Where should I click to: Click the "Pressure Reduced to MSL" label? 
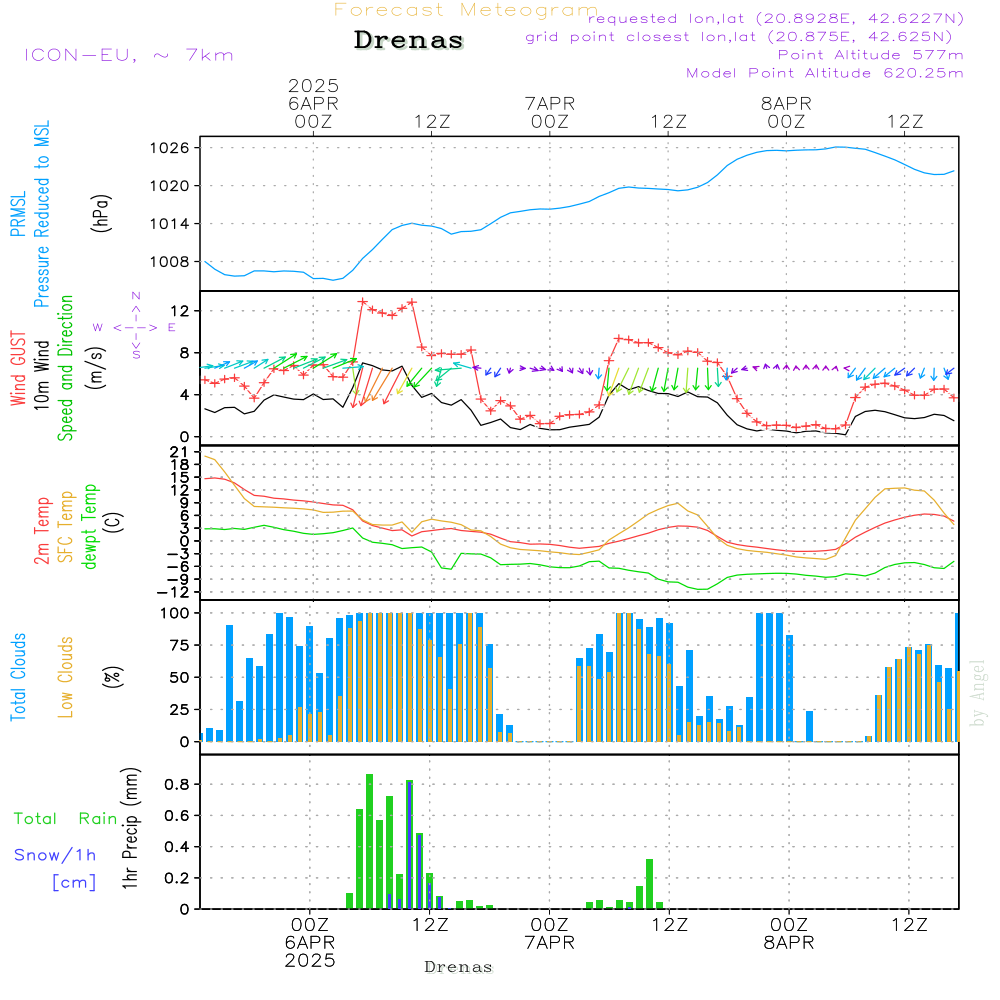[41, 214]
